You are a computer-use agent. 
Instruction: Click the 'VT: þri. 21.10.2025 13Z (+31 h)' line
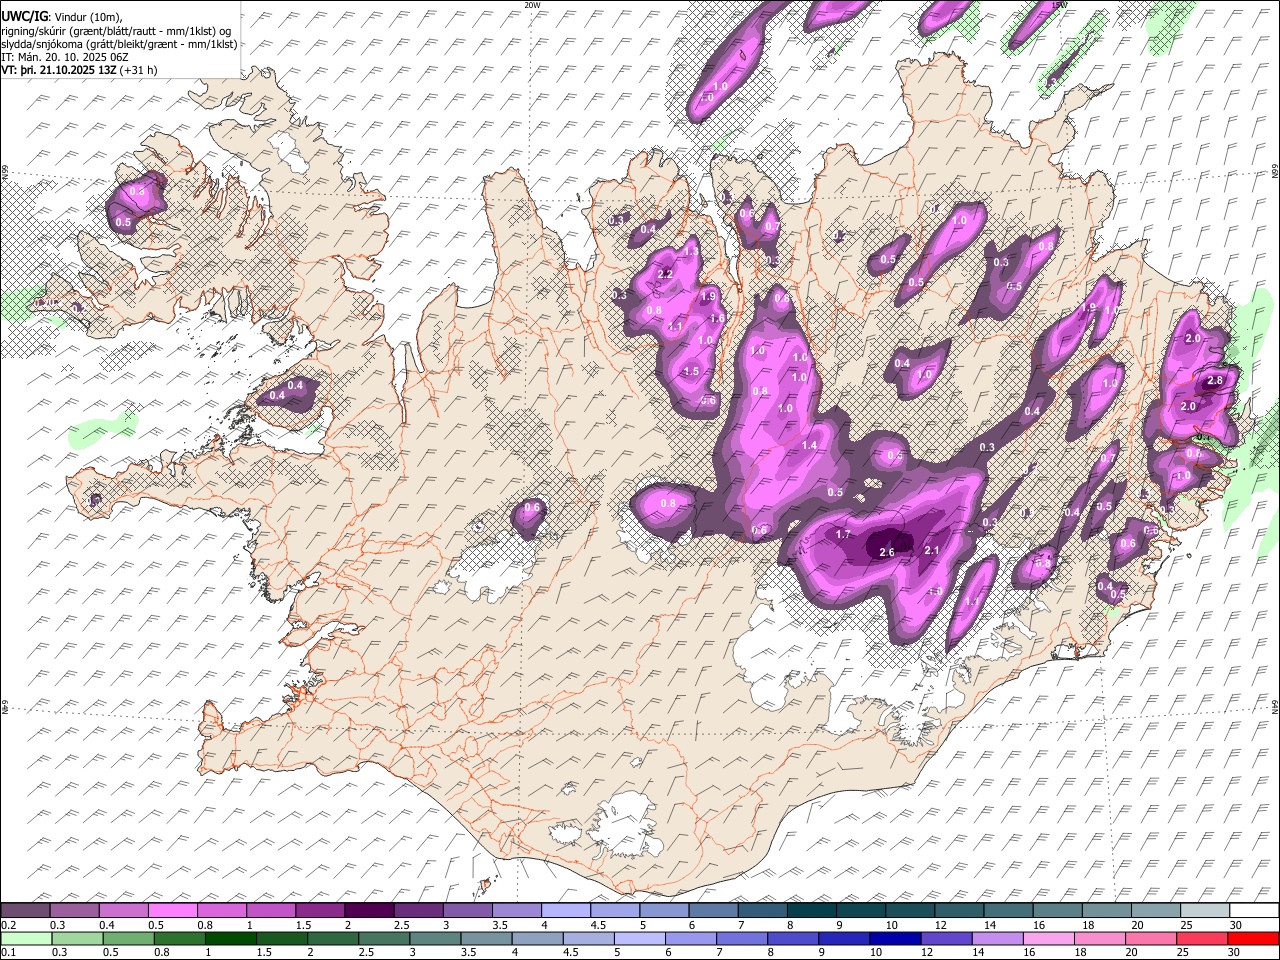pyautogui.click(x=79, y=70)
